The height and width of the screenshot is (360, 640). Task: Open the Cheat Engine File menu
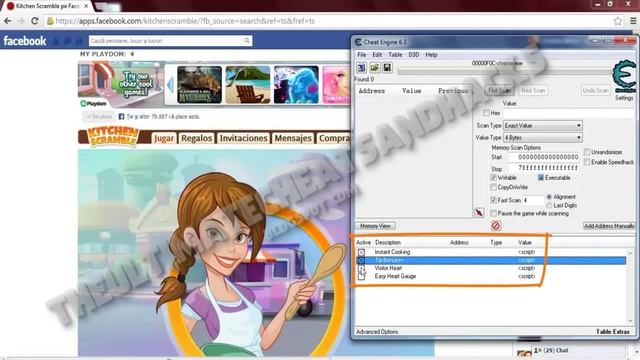pos(362,54)
